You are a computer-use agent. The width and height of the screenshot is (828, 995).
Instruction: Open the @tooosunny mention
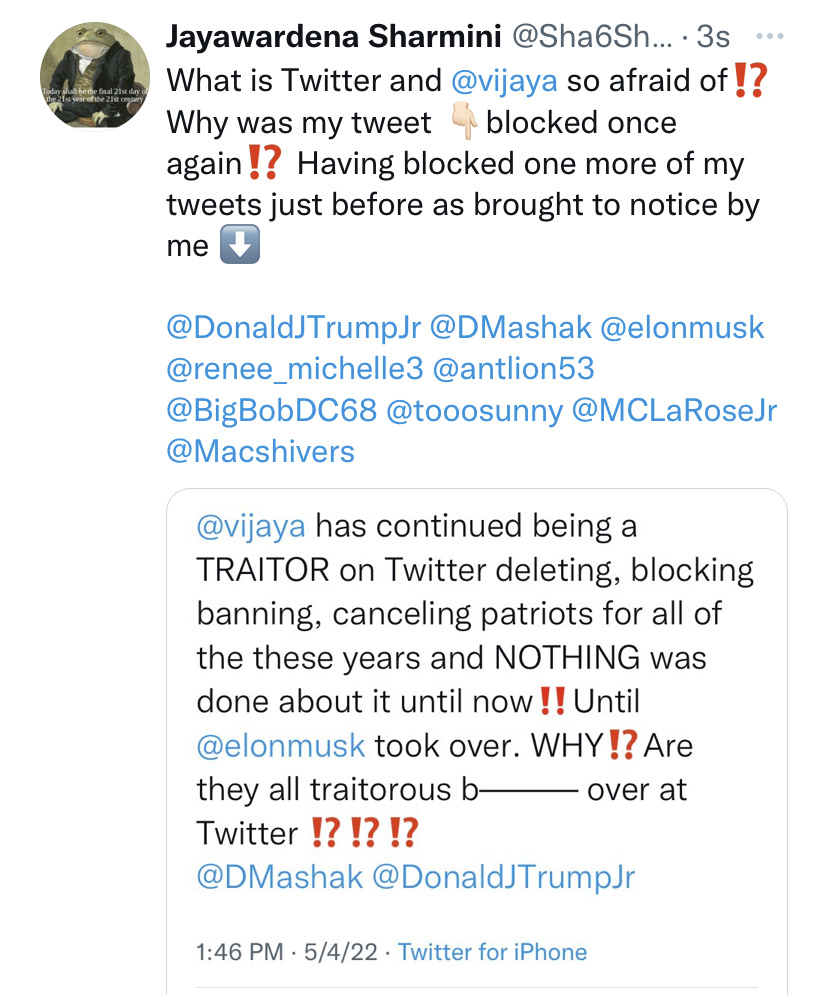(x=475, y=410)
